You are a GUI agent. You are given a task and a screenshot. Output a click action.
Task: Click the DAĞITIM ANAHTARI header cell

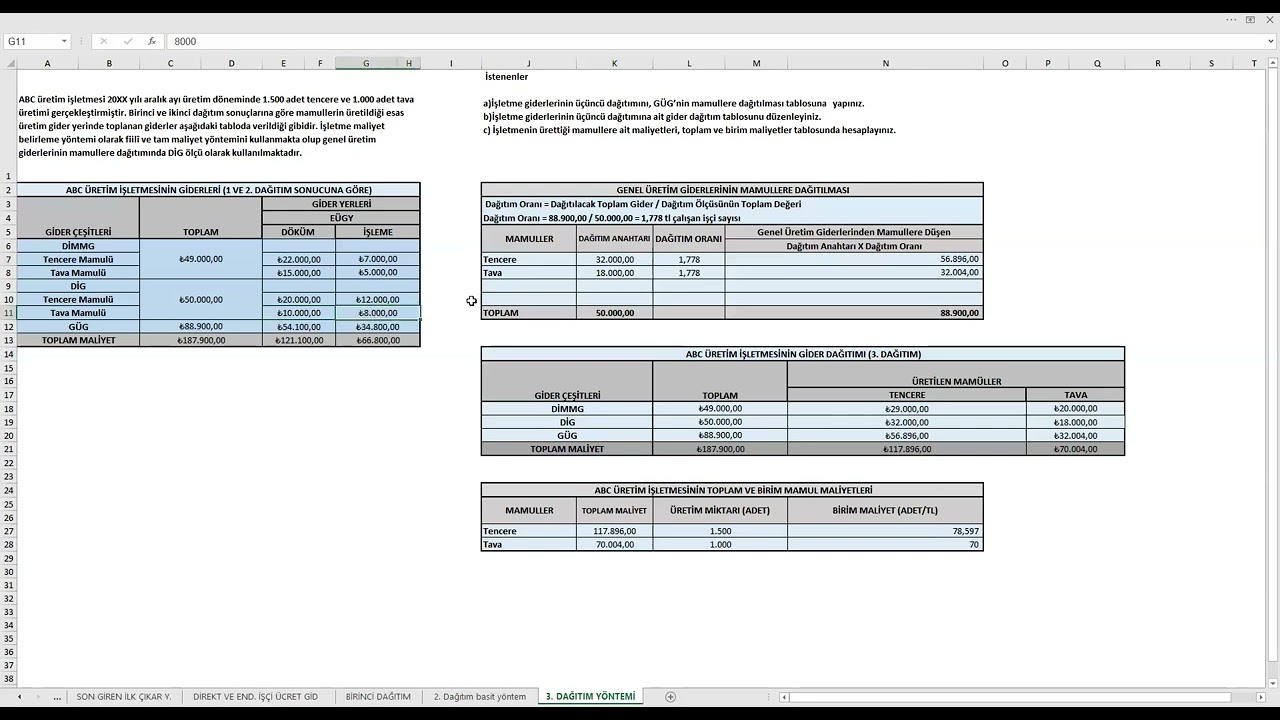click(x=614, y=239)
